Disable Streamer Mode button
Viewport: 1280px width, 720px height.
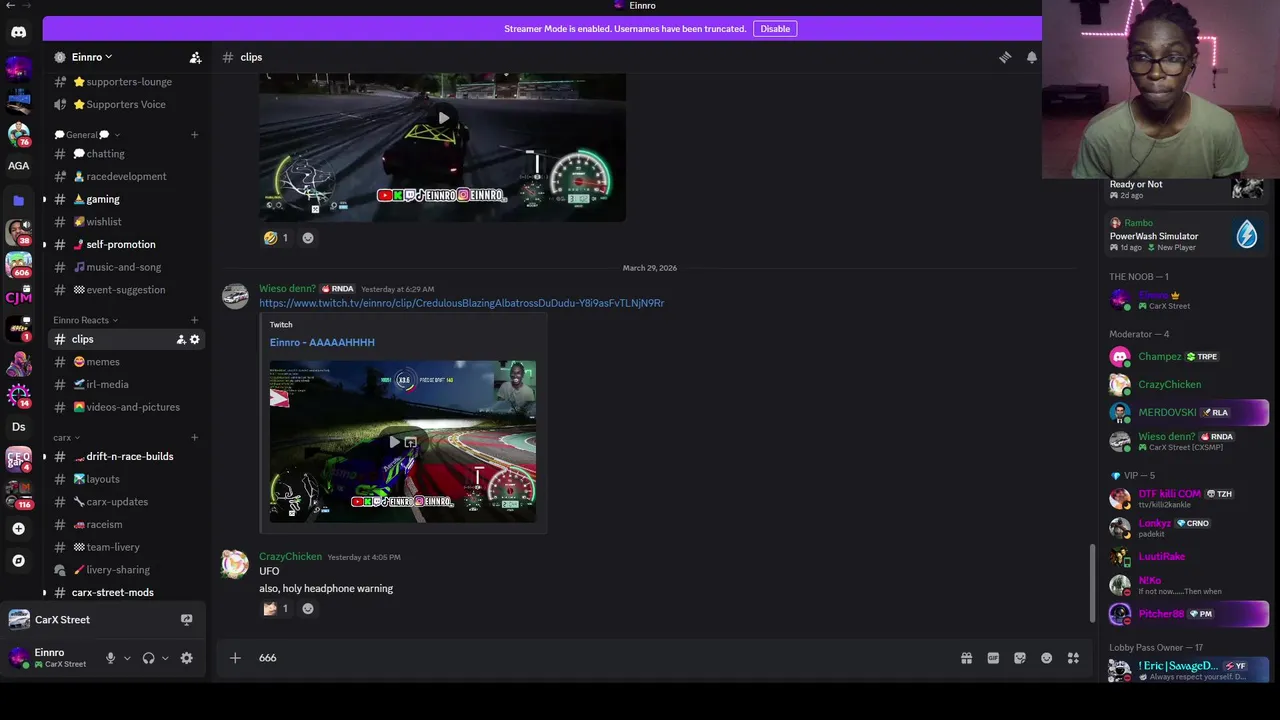coord(775,28)
